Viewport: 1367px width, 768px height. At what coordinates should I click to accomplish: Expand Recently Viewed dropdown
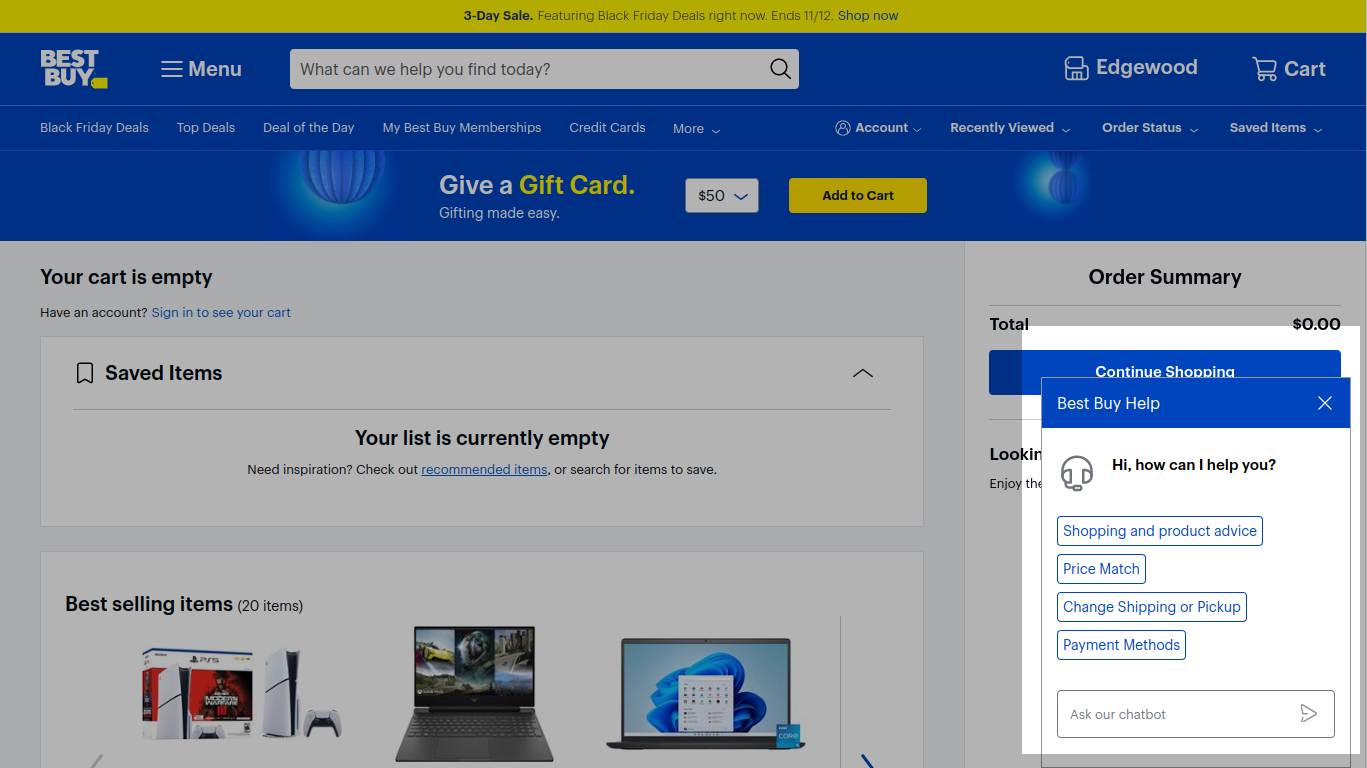pos(1010,128)
